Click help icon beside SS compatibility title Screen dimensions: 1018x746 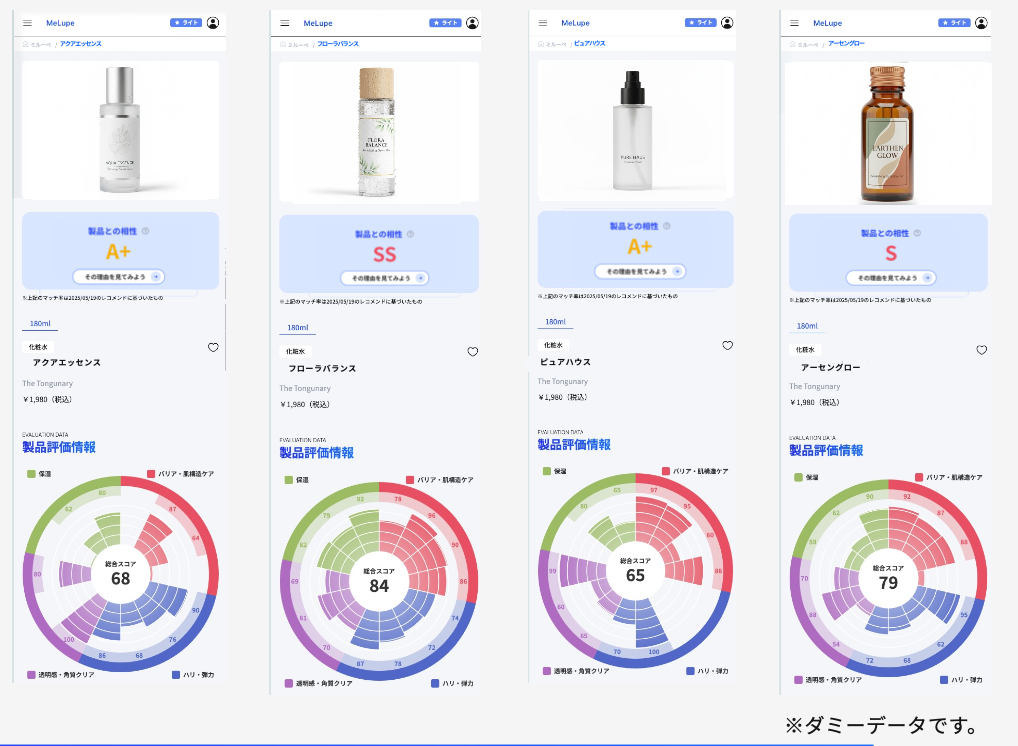pos(410,234)
